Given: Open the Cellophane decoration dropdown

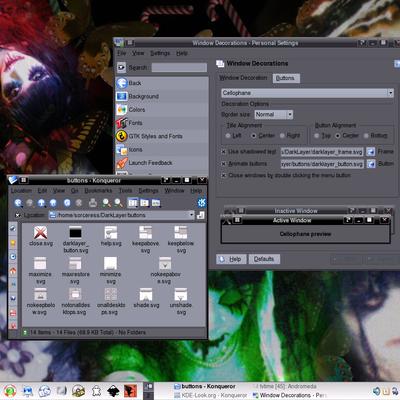Looking at the screenshot, I should pos(307,93).
